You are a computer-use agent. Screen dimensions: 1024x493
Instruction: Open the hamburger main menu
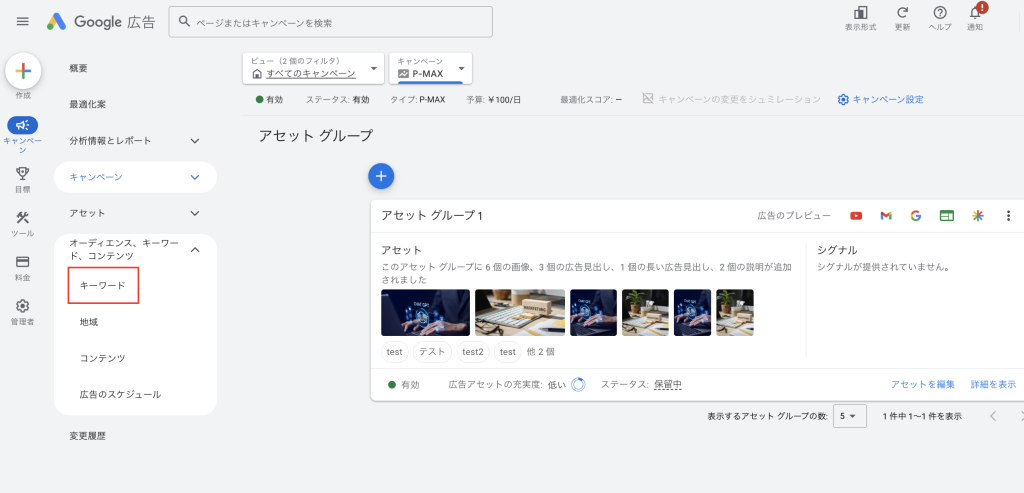[23, 22]
